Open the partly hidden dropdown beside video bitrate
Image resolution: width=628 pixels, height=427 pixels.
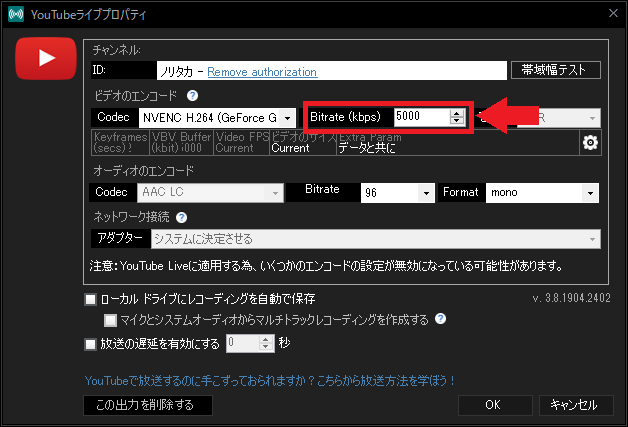559,118
